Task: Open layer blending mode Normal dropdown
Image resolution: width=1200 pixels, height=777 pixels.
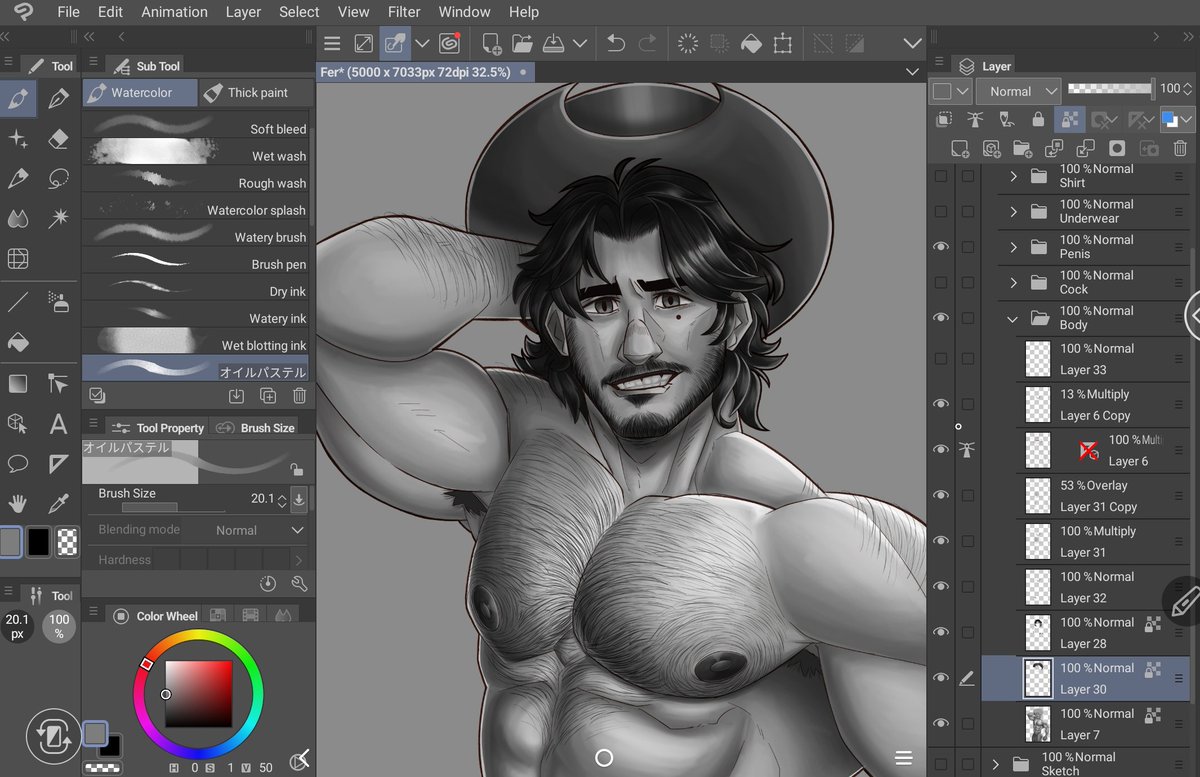Action: (x=1018, y=91)
